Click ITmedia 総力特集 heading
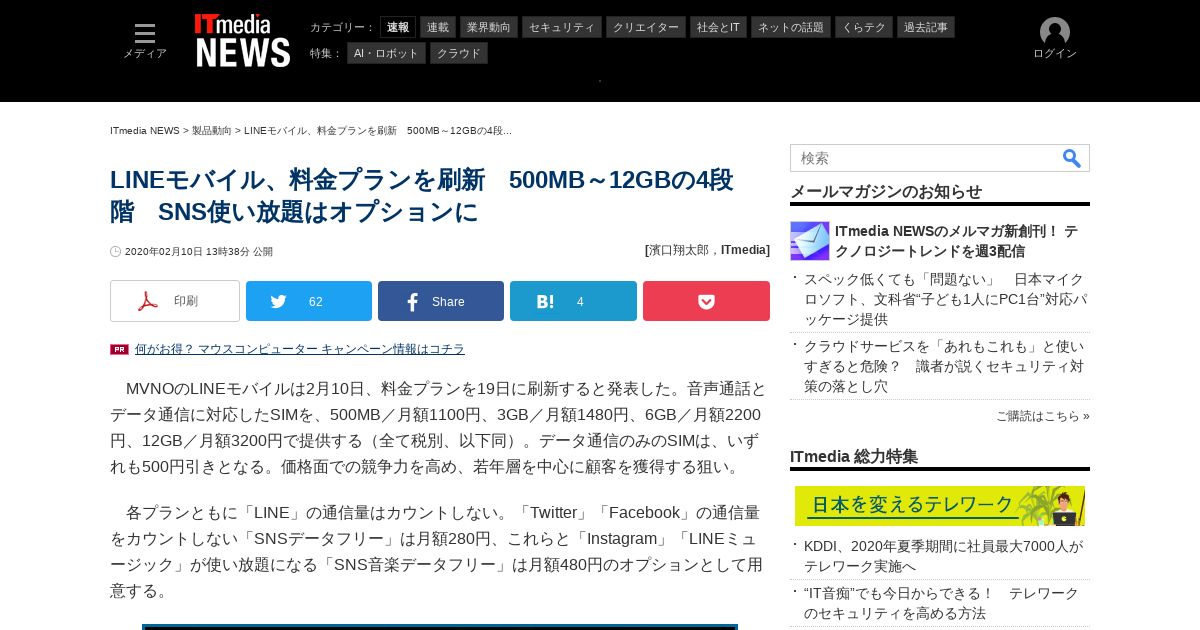The image size is (1200, 630). click(x=854, y=456)
